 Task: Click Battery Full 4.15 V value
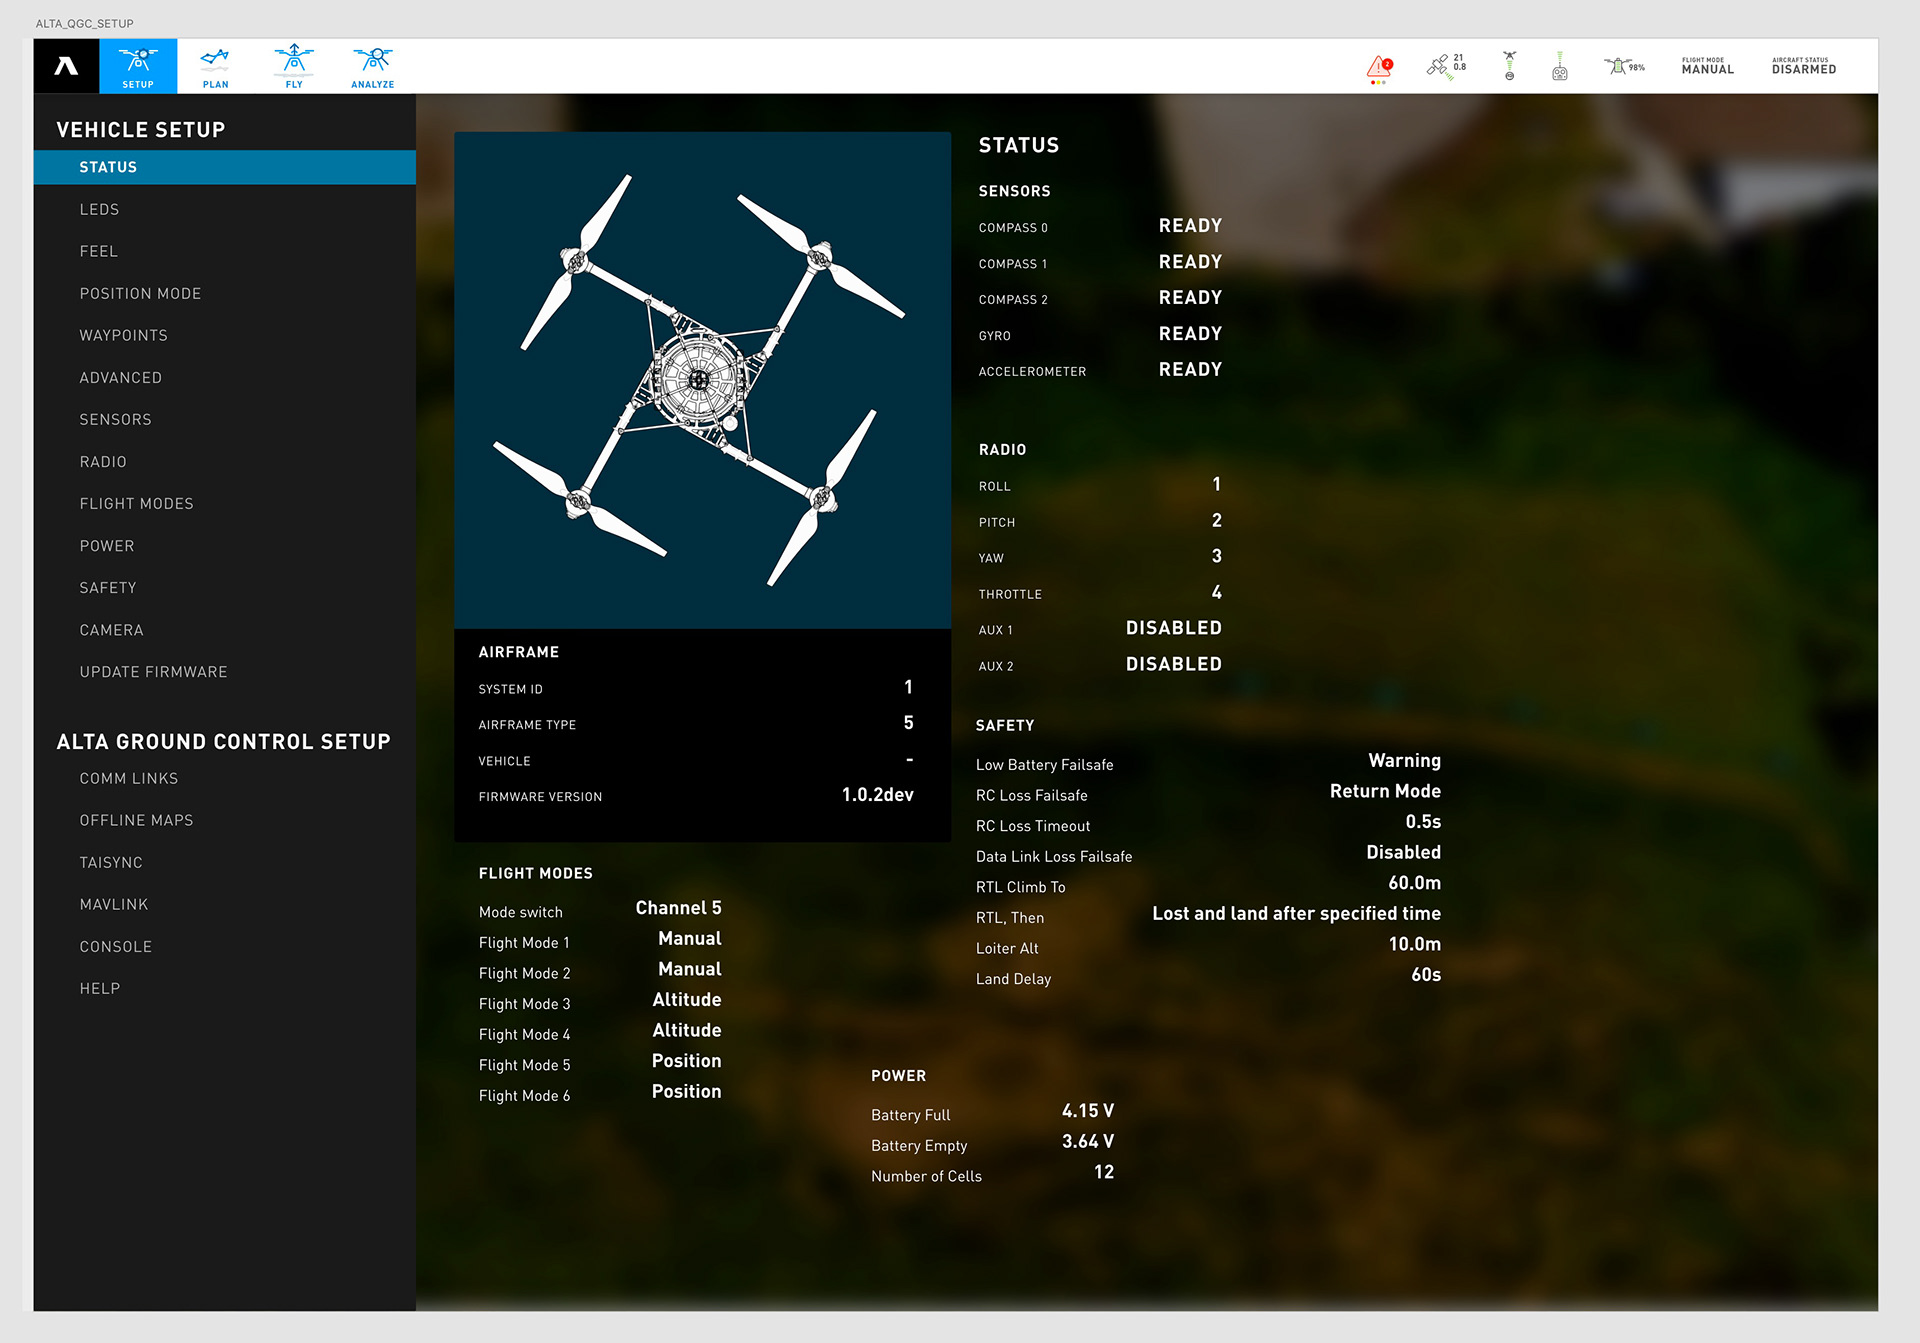tap(1087, 1111)
